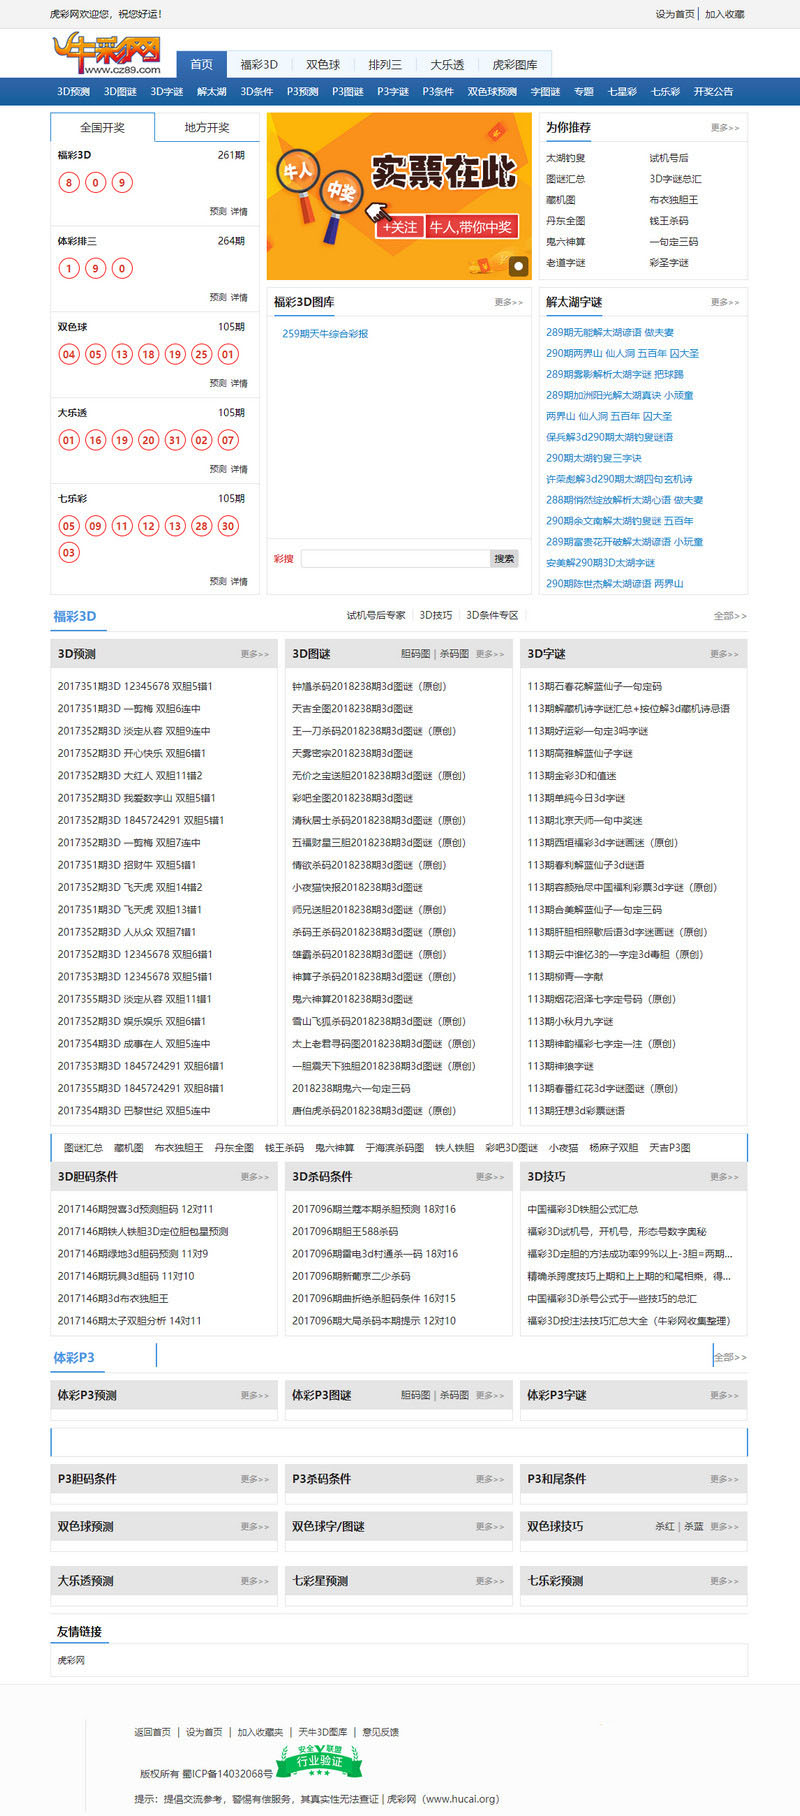Click 虎彩网 under 友情链接
This screenshot has height=1816, width=800.
point(71,1660)
